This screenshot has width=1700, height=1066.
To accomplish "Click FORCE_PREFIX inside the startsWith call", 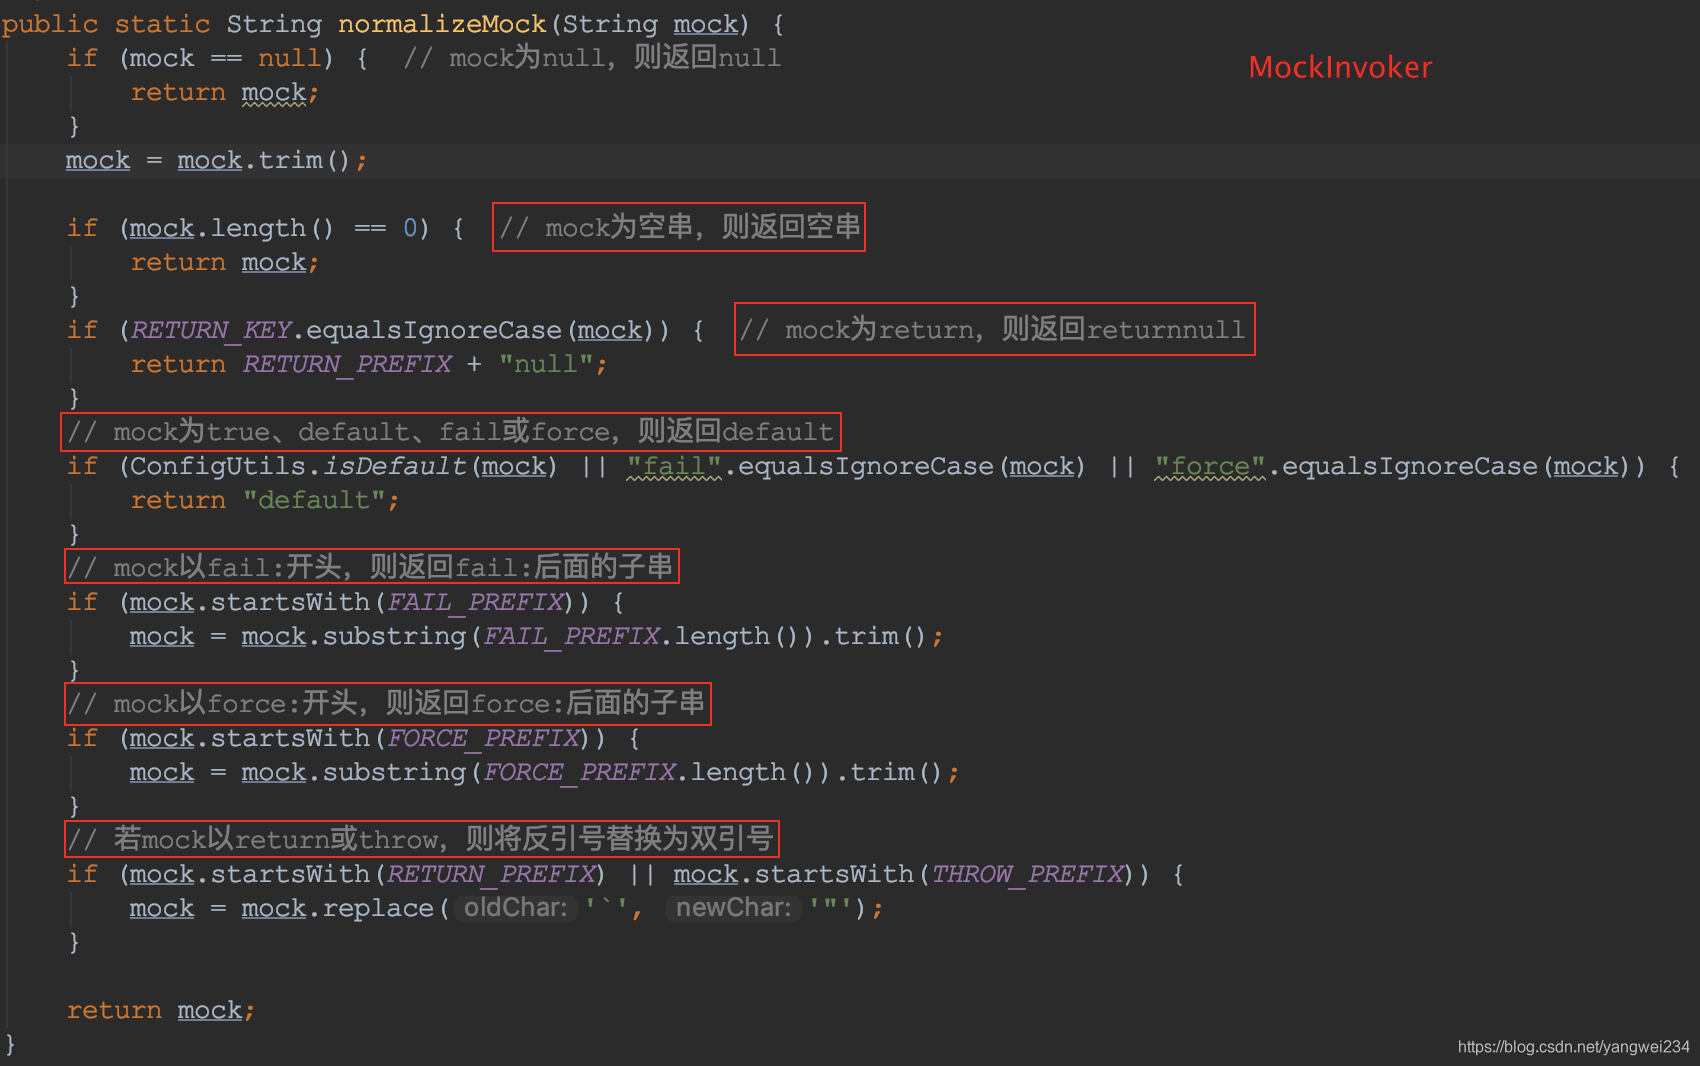I will coord(484,738).
